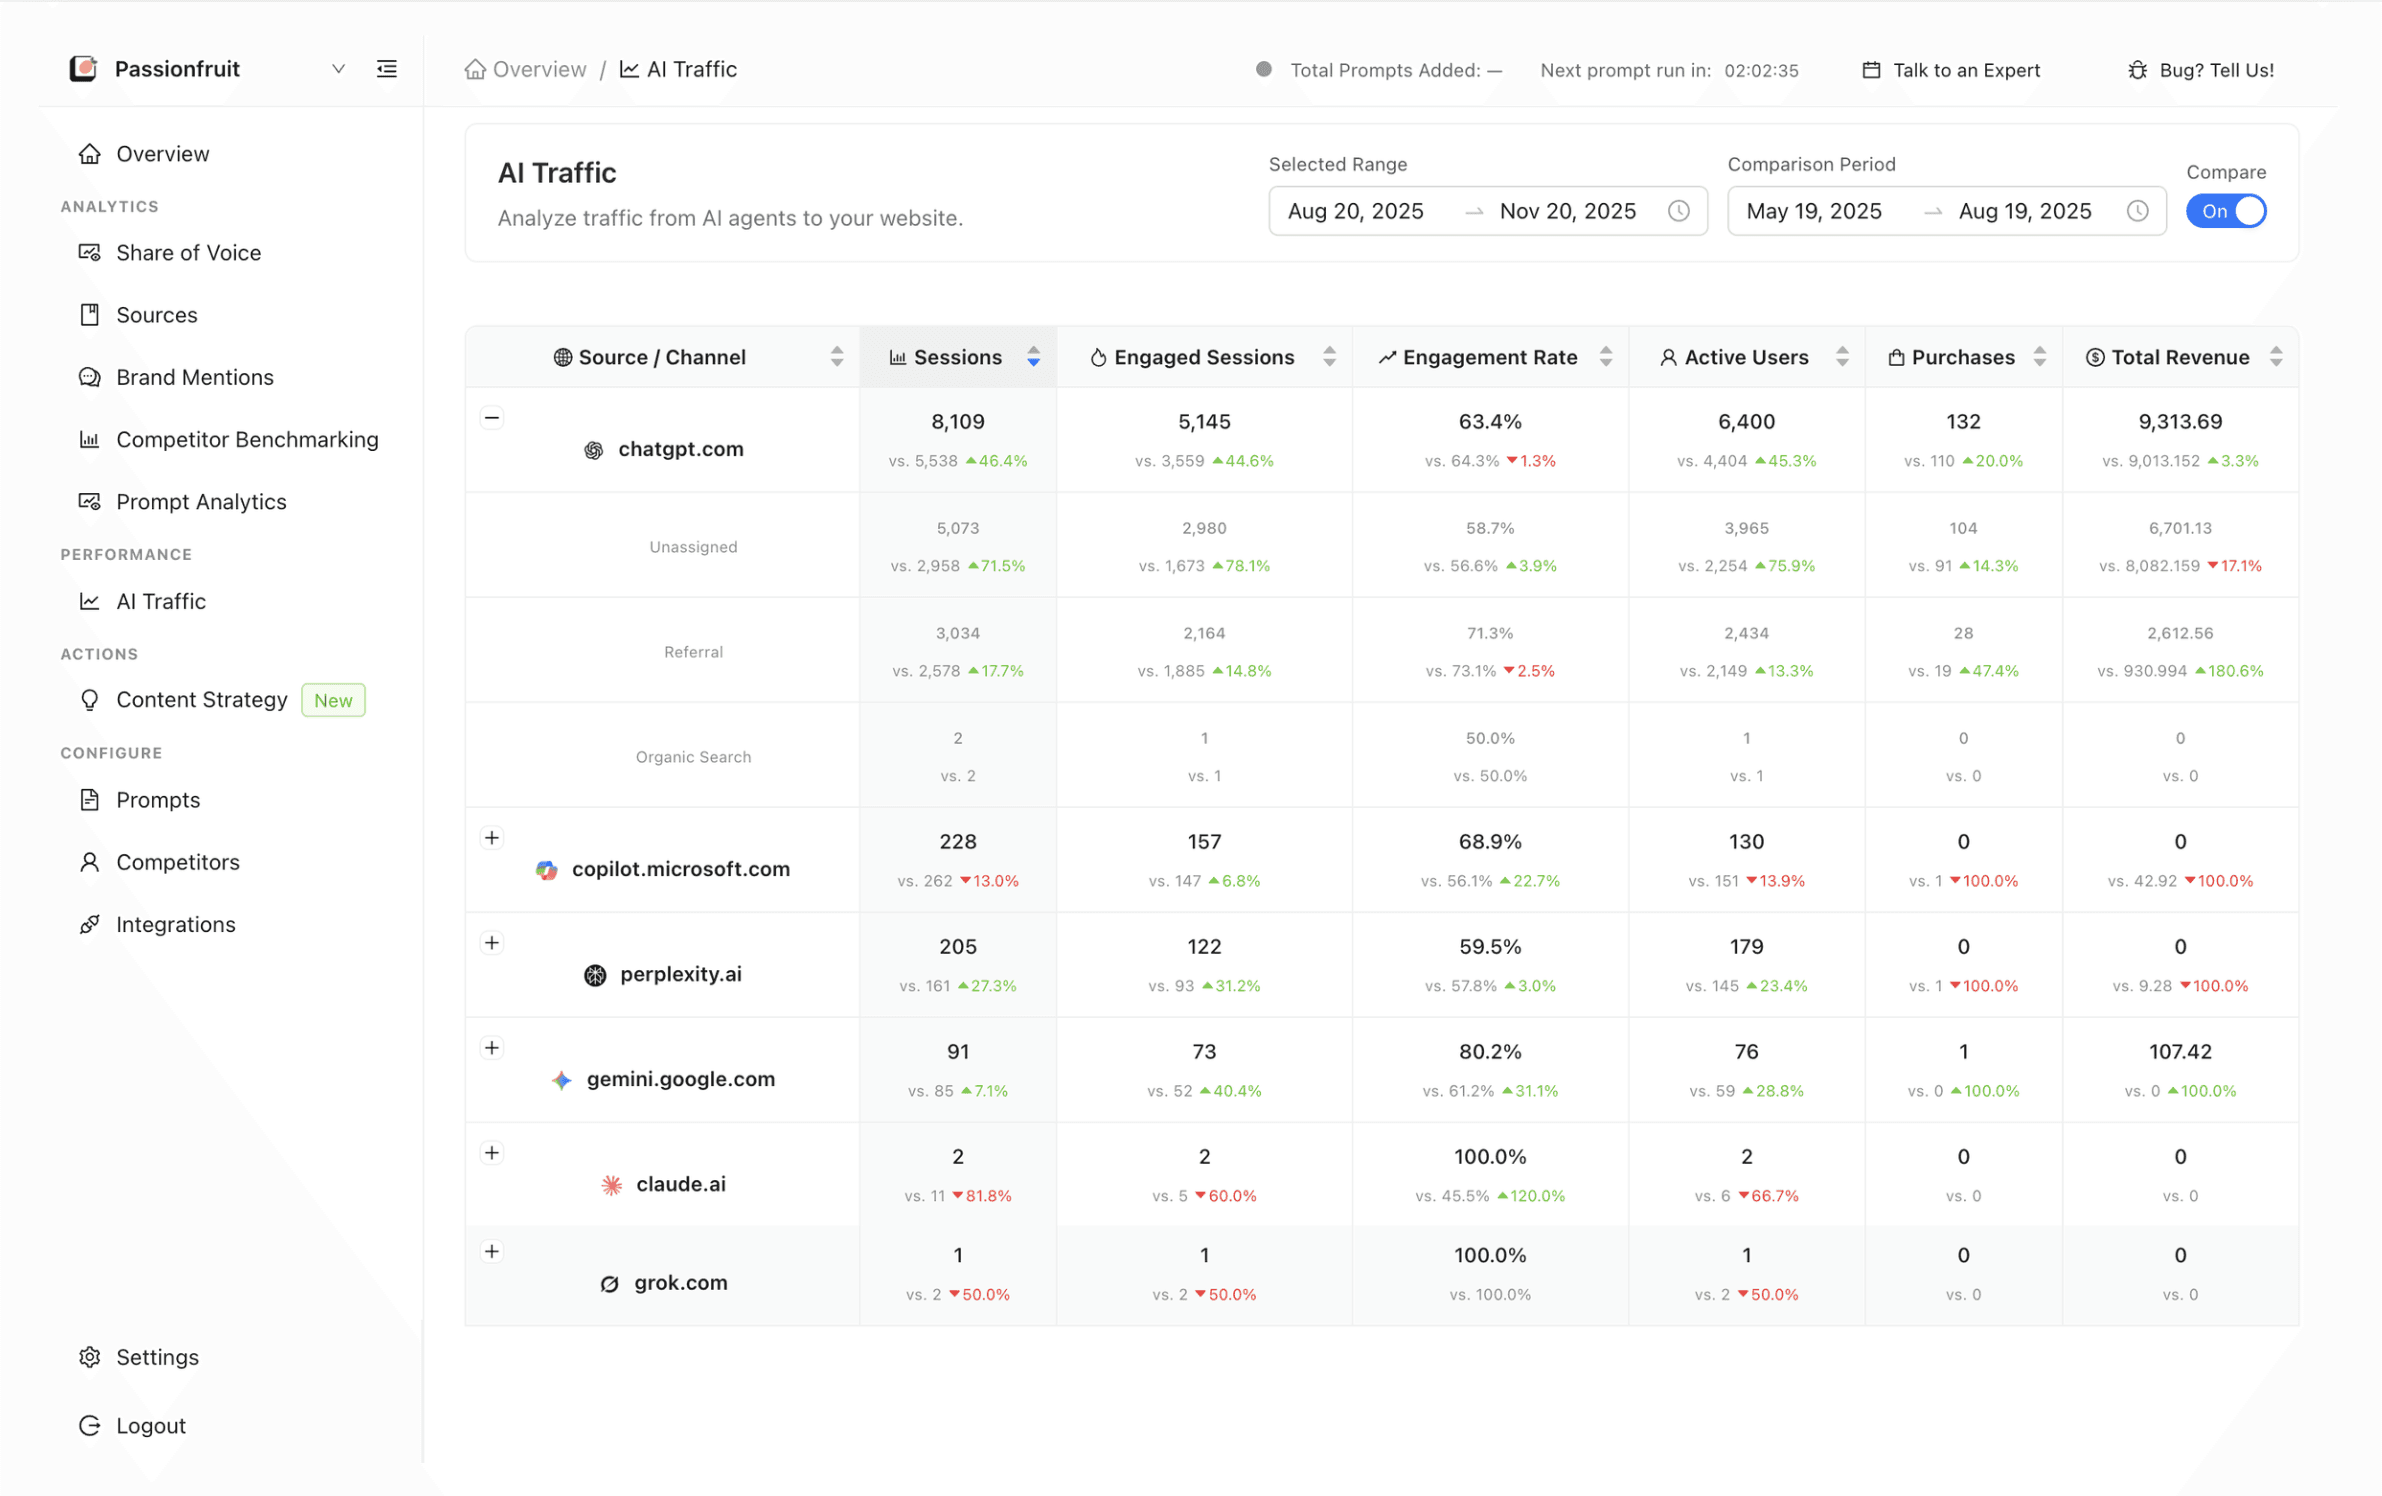Click the gemini.google.com source name
The image size is (2382, 1496).
680,1079
